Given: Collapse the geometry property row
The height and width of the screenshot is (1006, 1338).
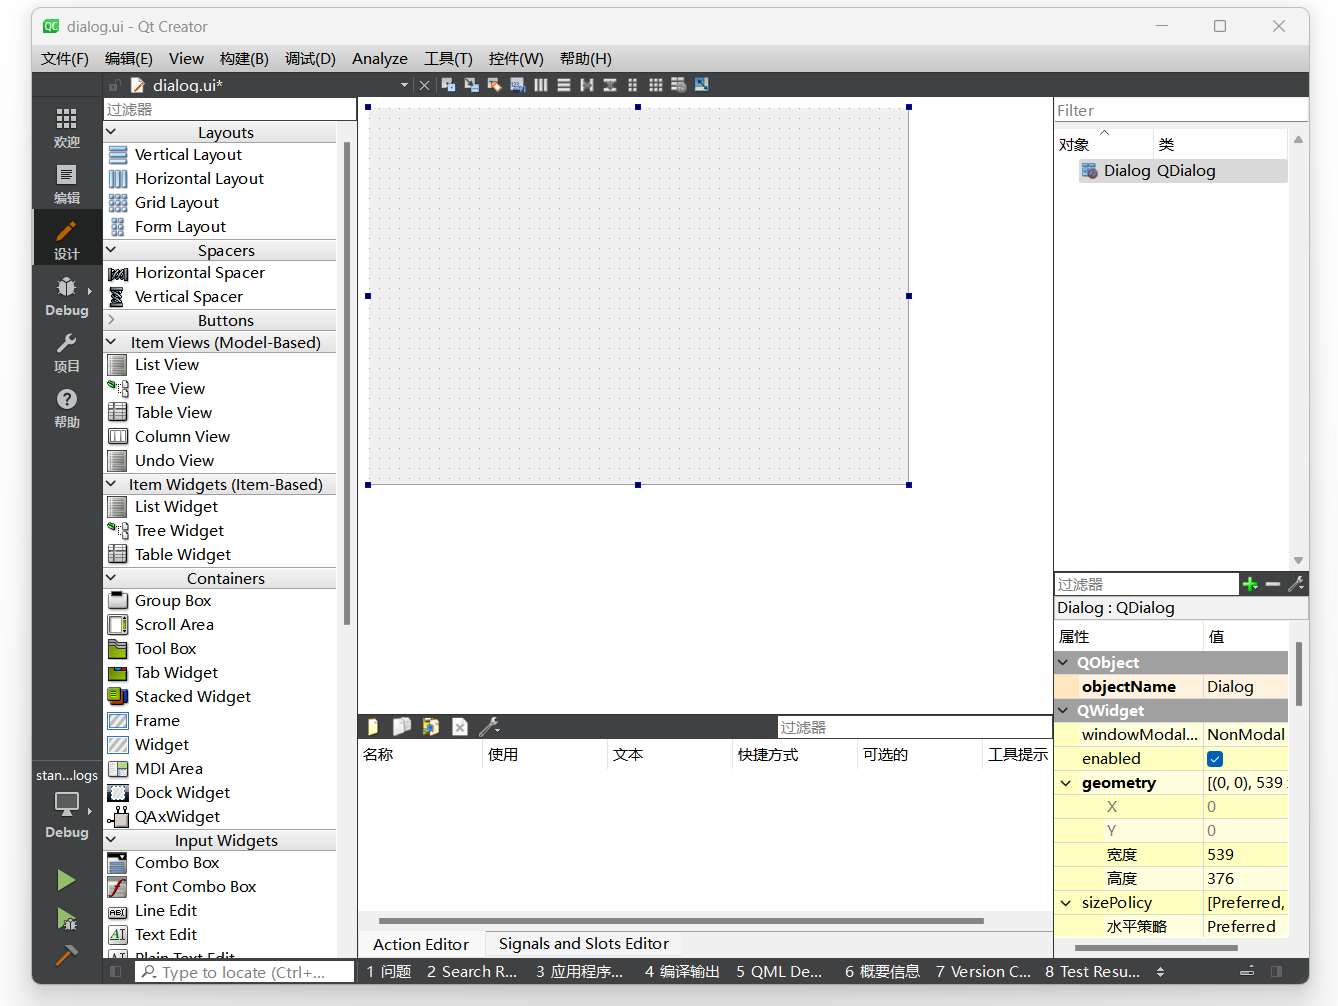Looking at the screenshot, I should (x=1066, y=783).
